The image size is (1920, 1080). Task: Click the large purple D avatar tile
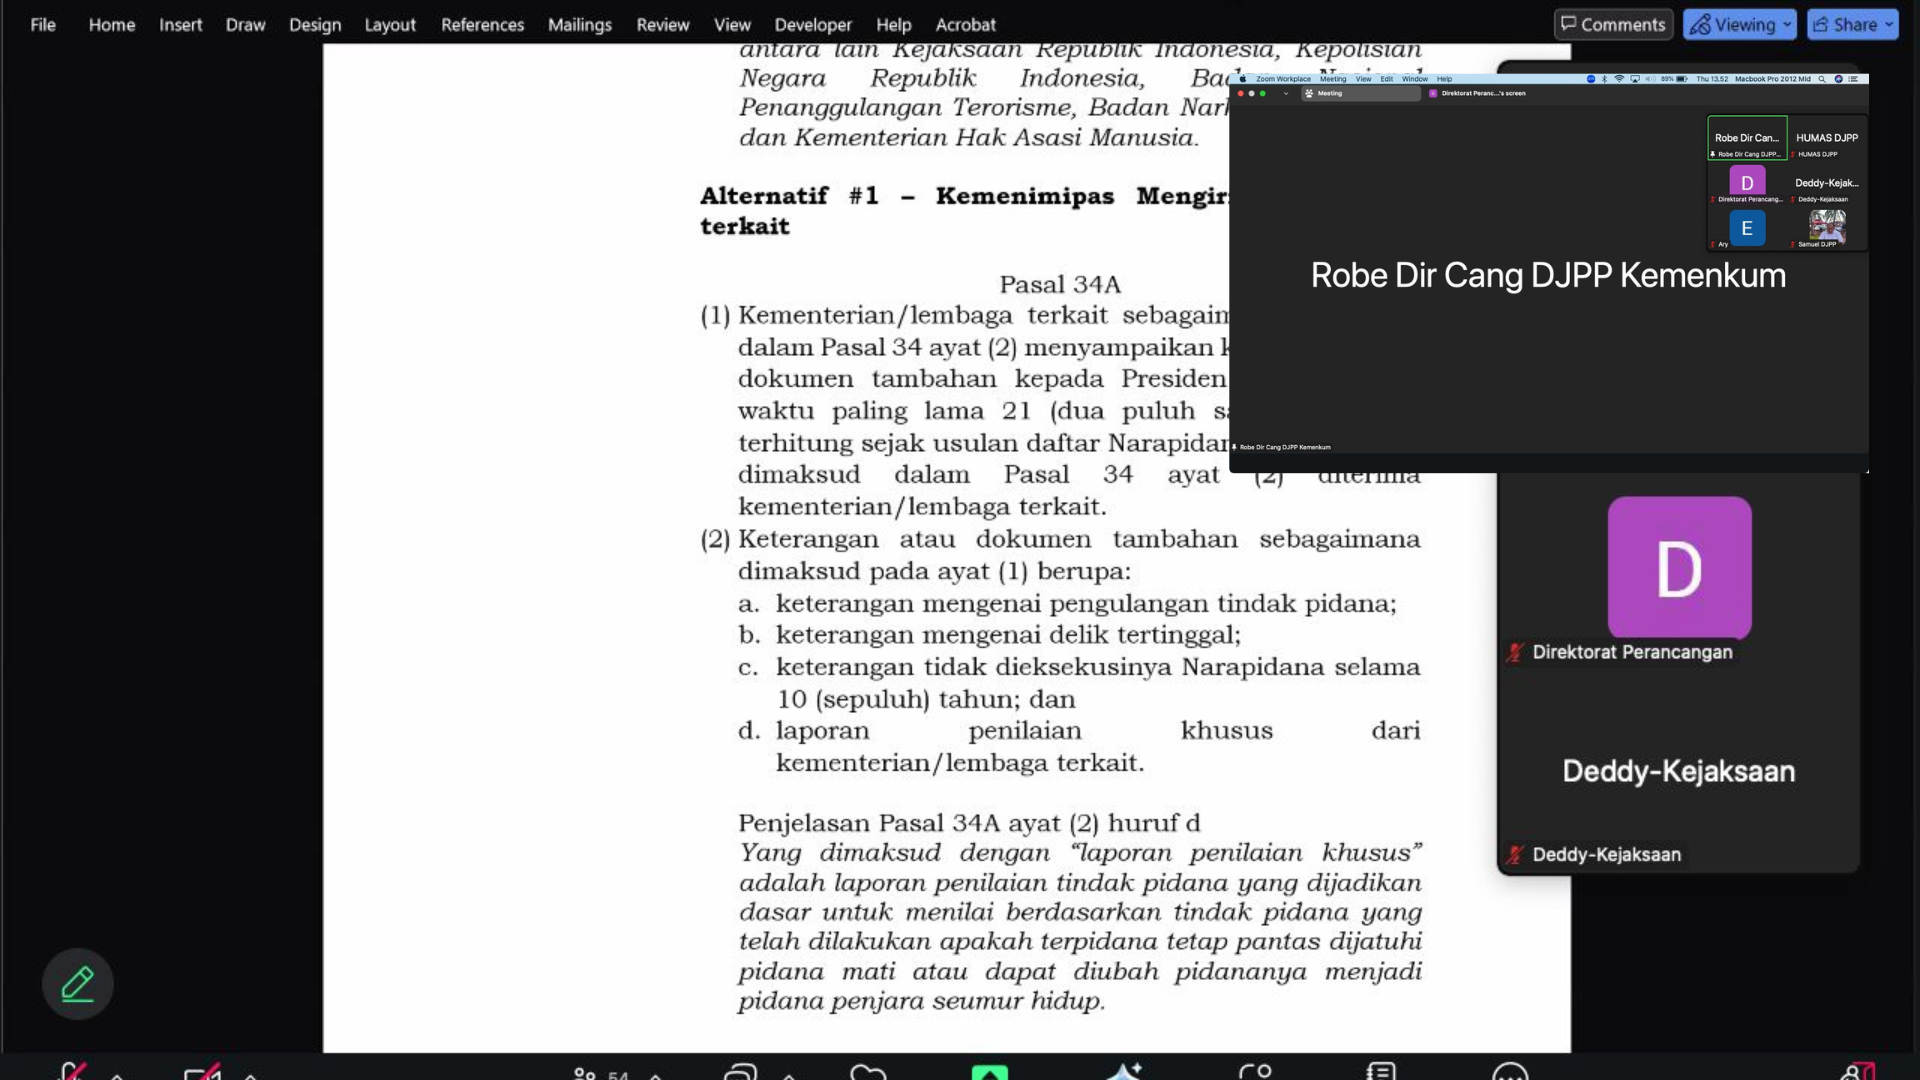click(x=1679, y=567)
